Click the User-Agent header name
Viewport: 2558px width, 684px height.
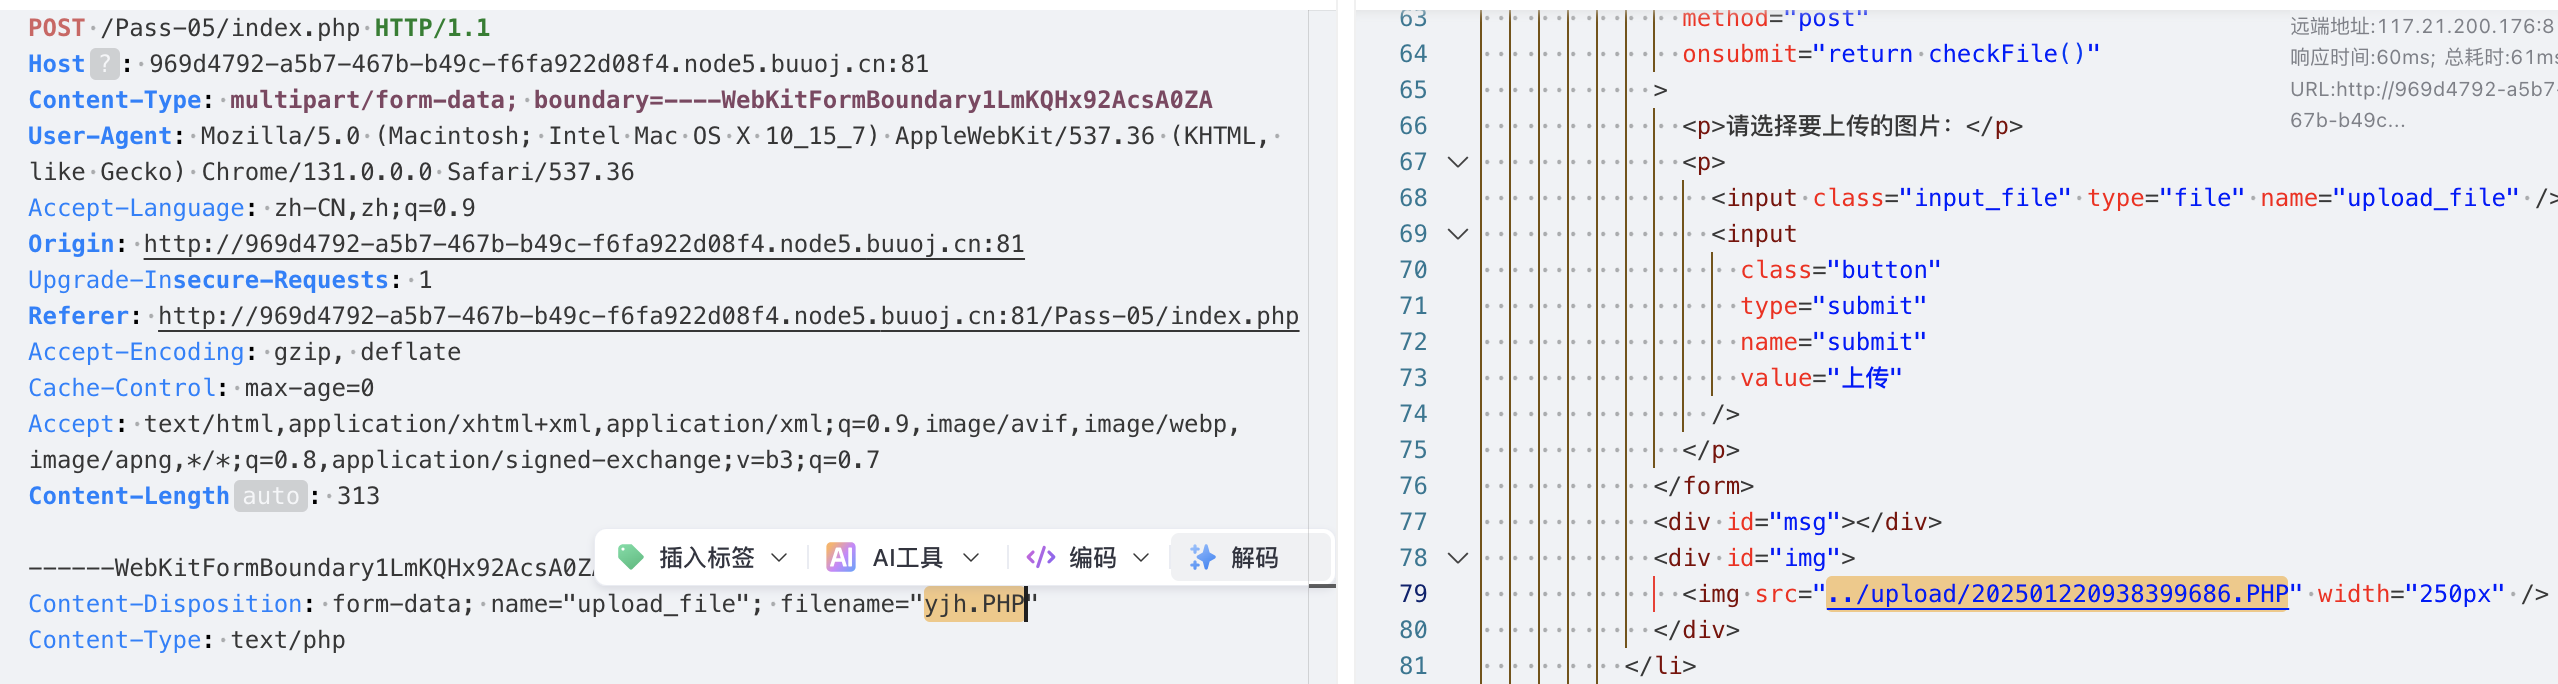(x=100, y=136)
